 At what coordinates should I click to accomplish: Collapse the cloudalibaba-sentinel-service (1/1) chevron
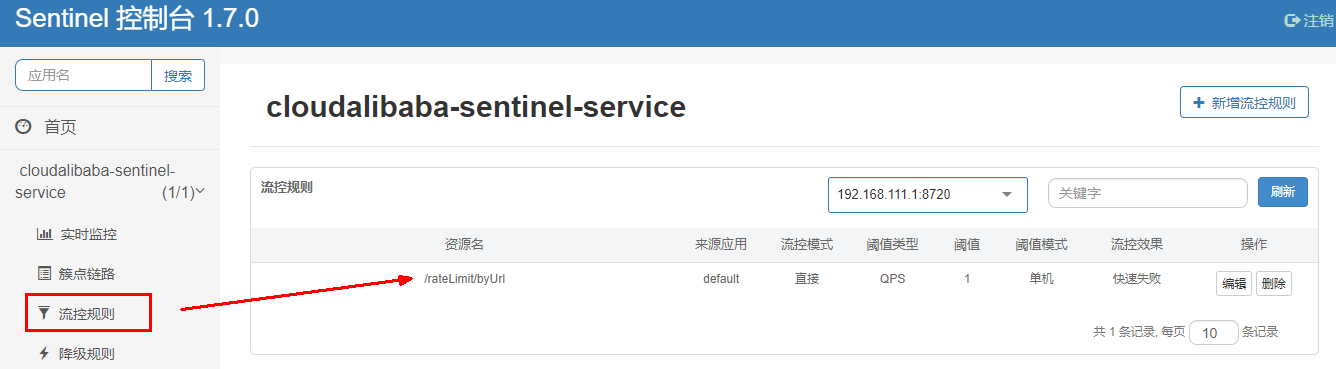coord(201,190)
